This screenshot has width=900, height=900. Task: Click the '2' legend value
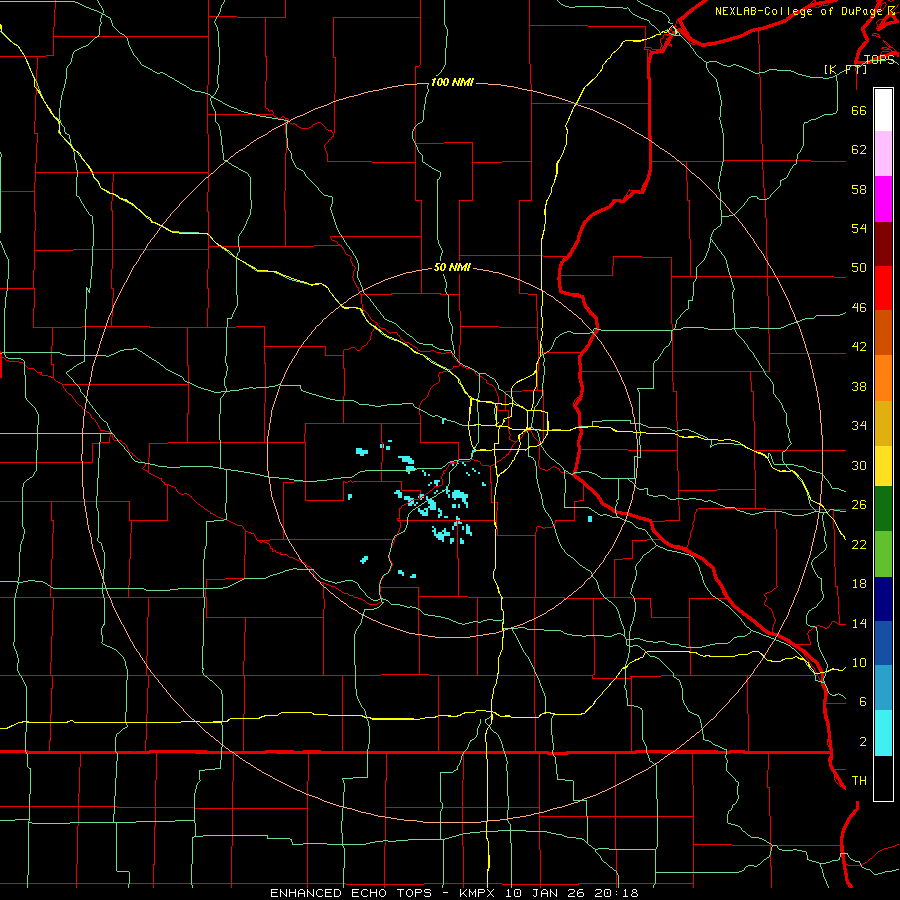pos(863,742)
